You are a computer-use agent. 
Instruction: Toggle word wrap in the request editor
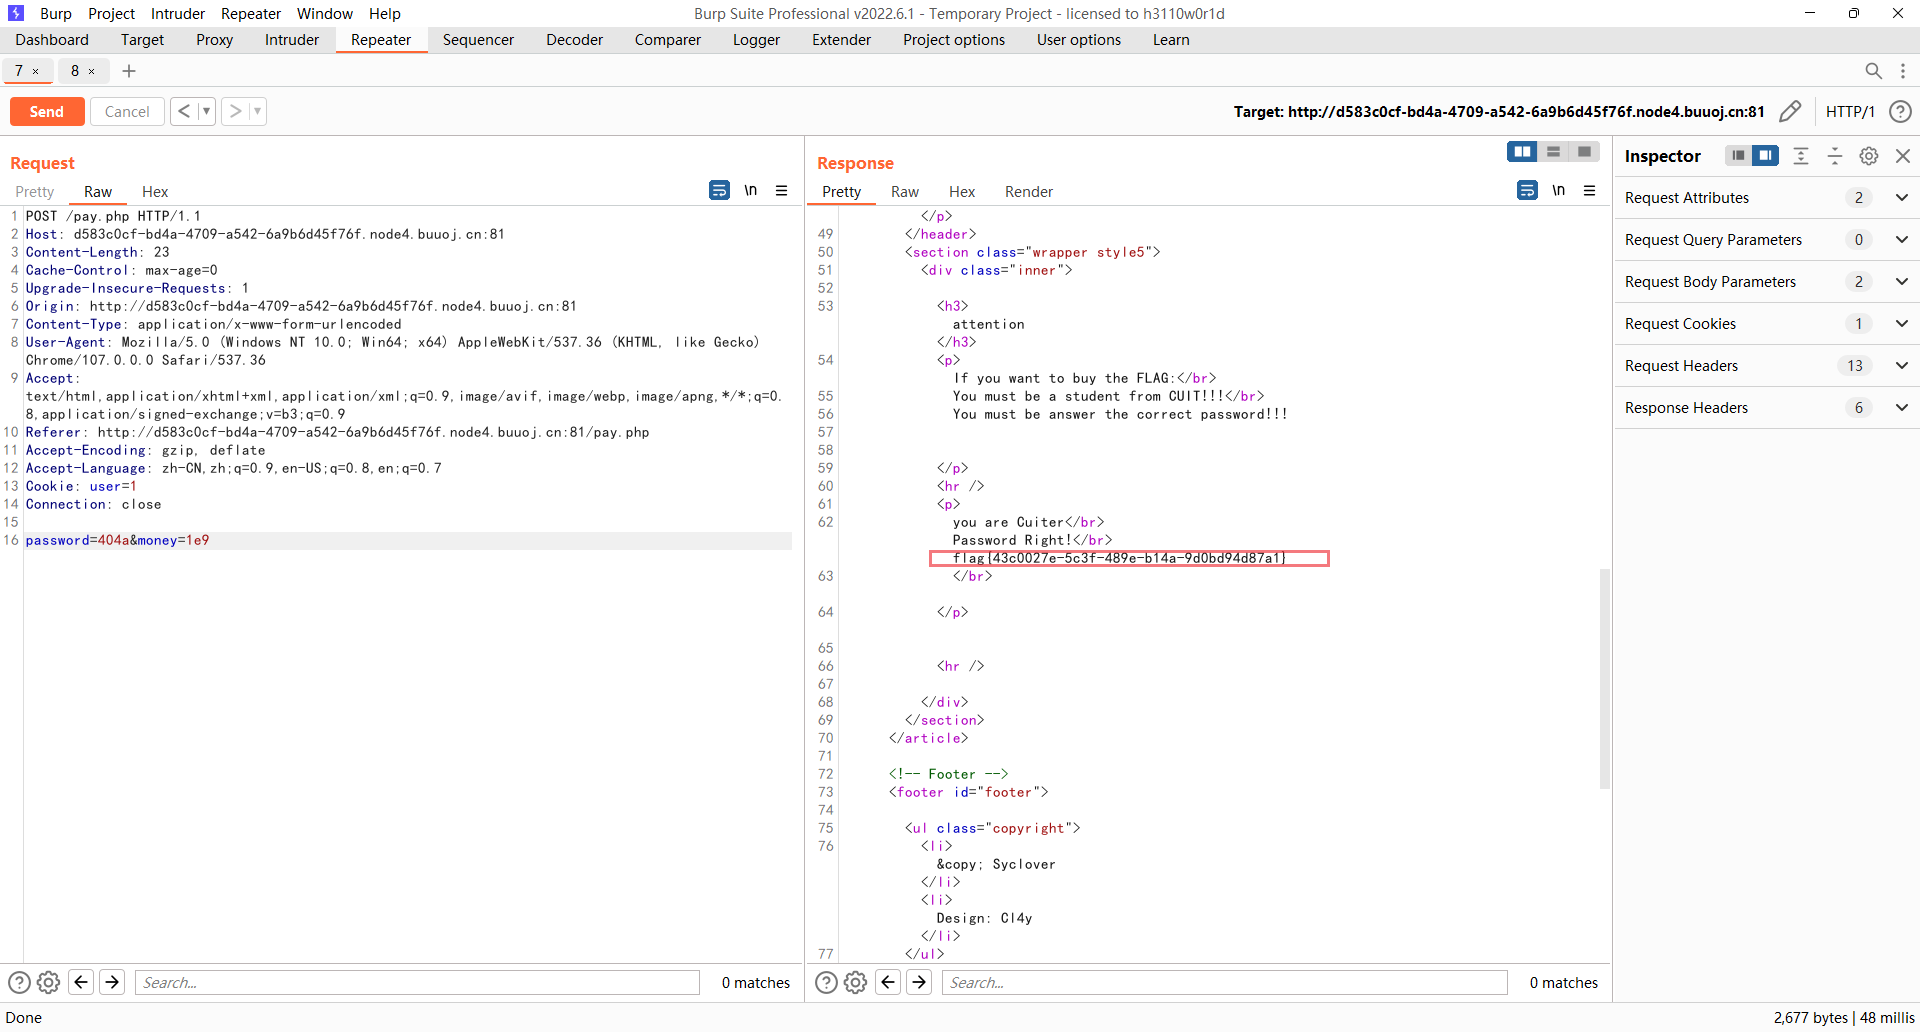pyautogui.click(x=719, y=190)
